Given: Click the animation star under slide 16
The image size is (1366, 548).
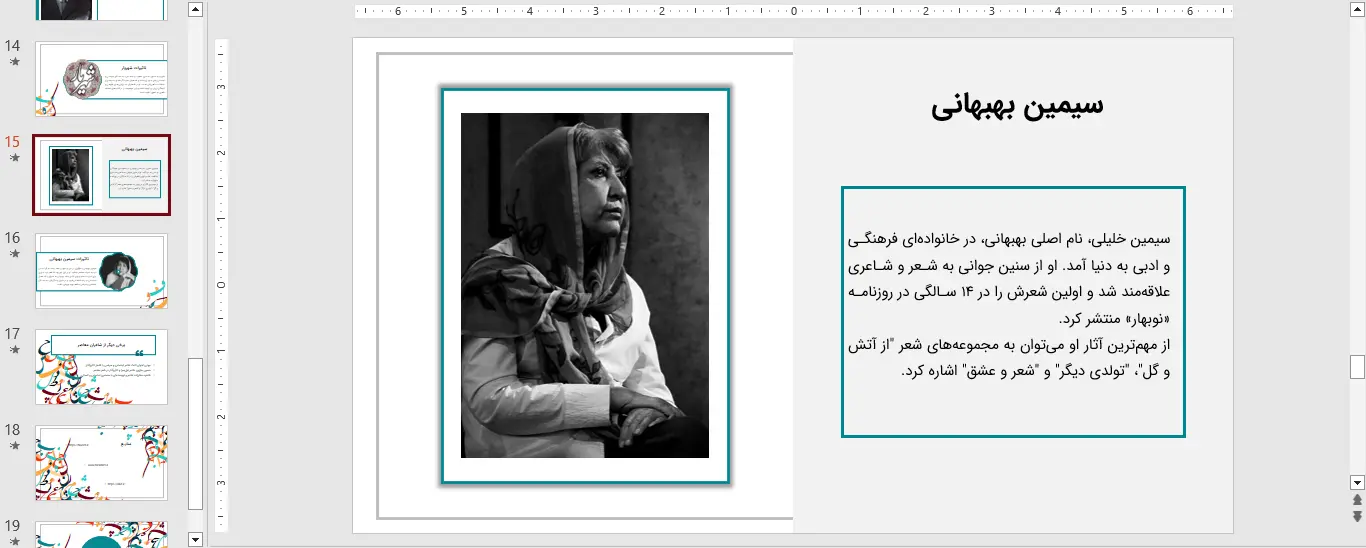Looking at the screenshot, I should [x=14, y=254].
